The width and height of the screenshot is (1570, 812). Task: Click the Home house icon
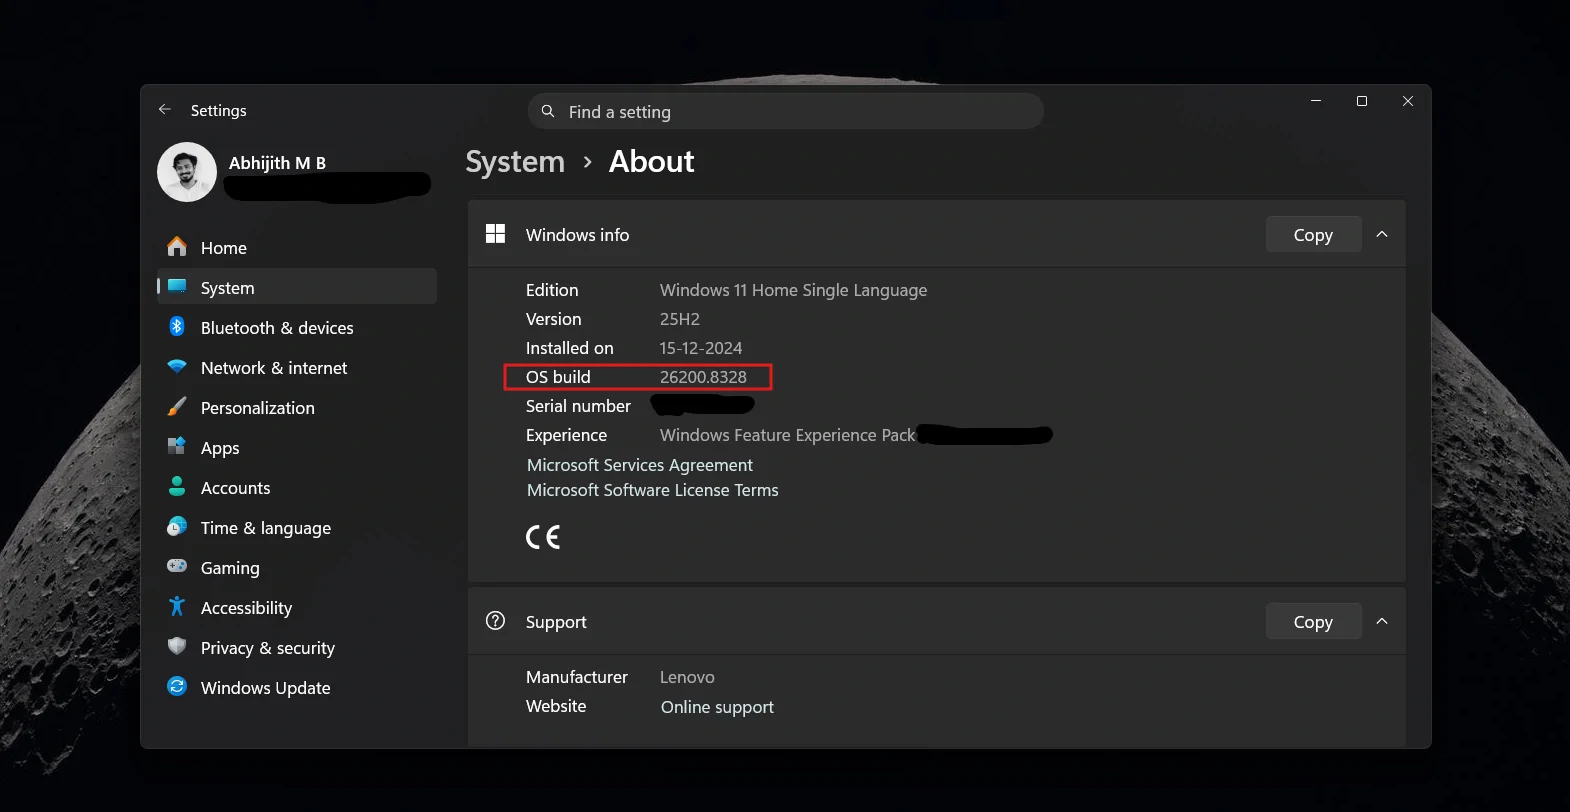point(177,247)
